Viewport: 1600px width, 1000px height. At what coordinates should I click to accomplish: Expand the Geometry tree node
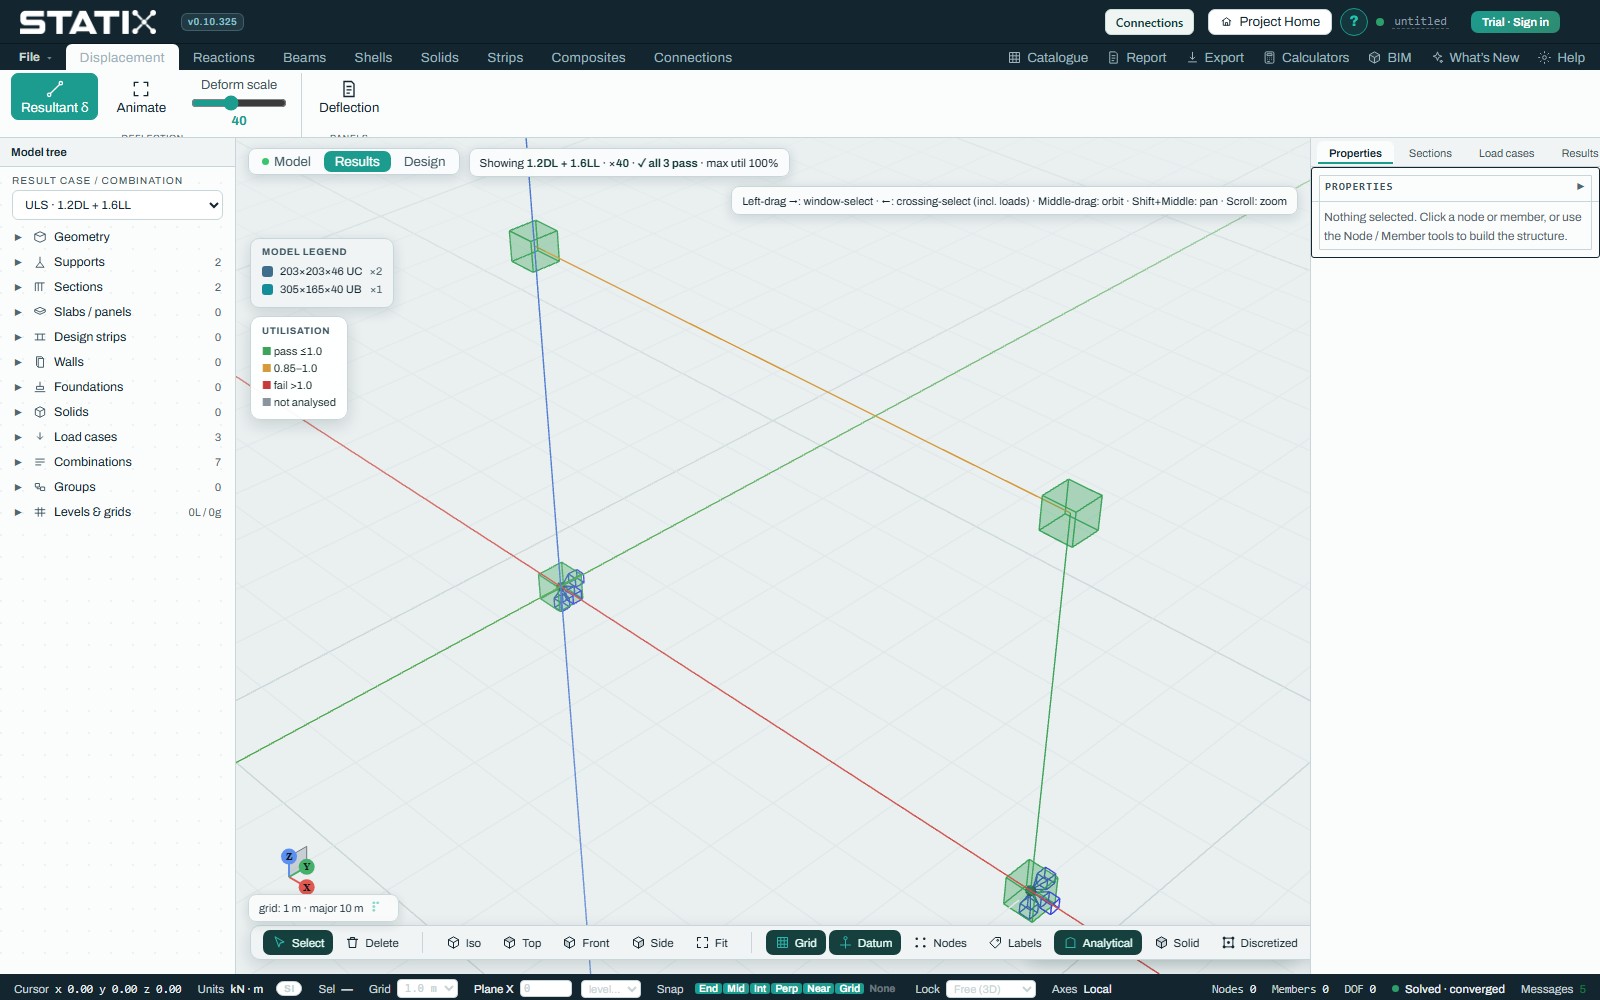coord(18,237)
